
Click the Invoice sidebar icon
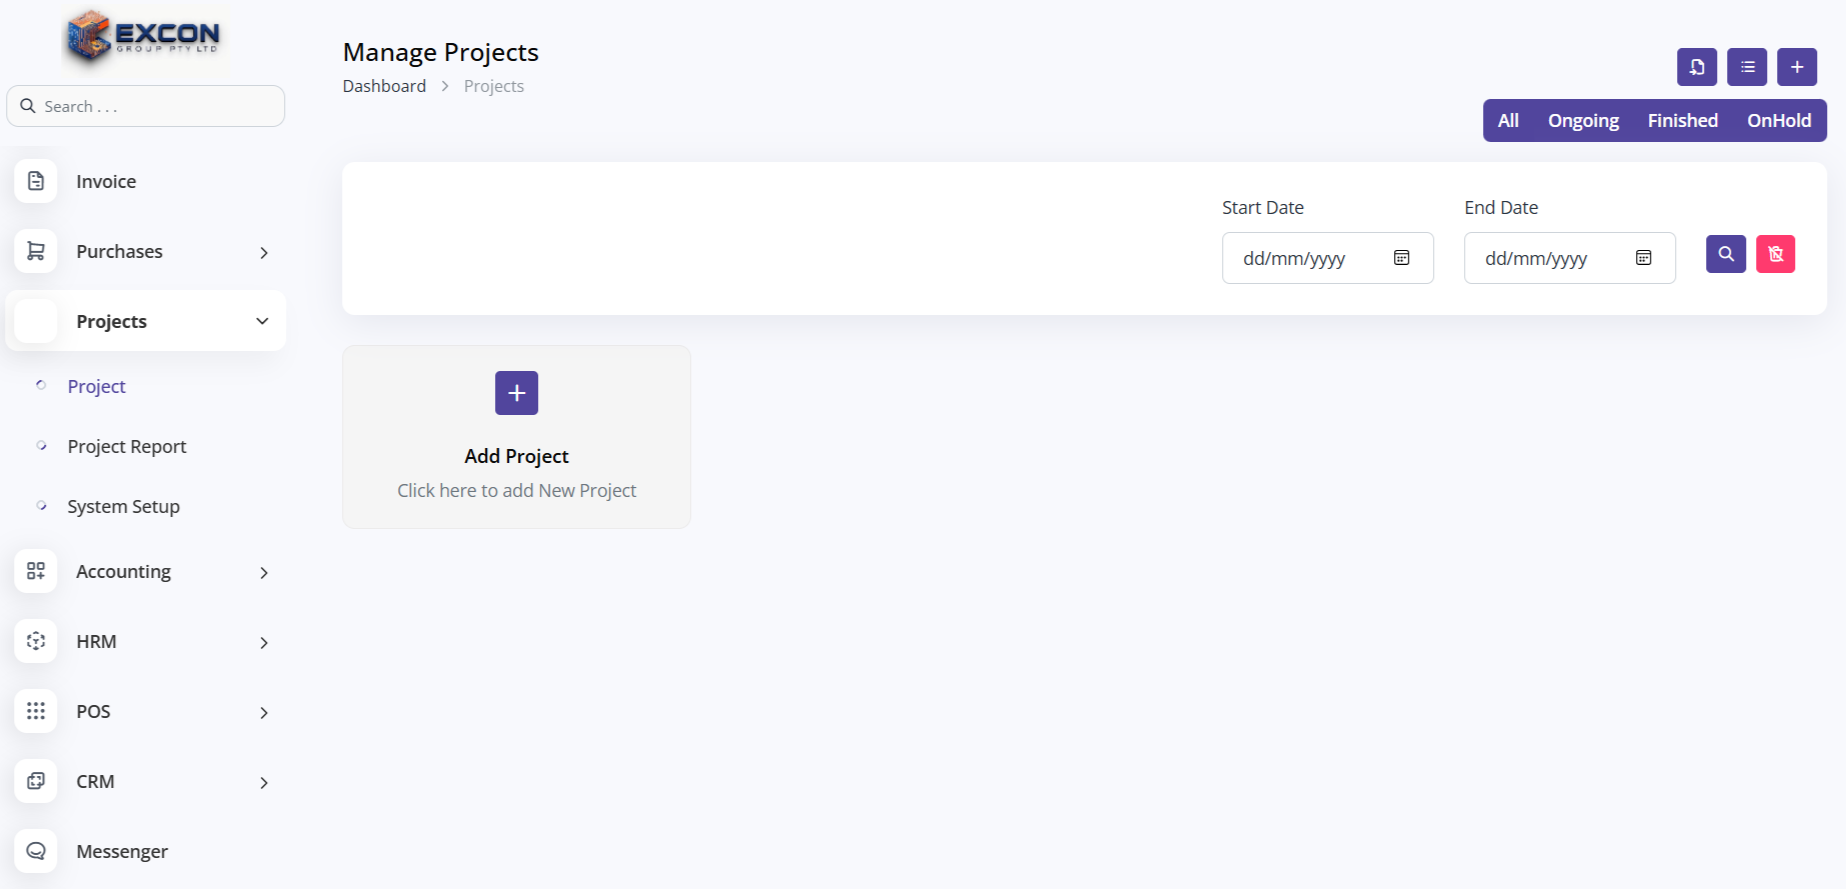[36, 181]
